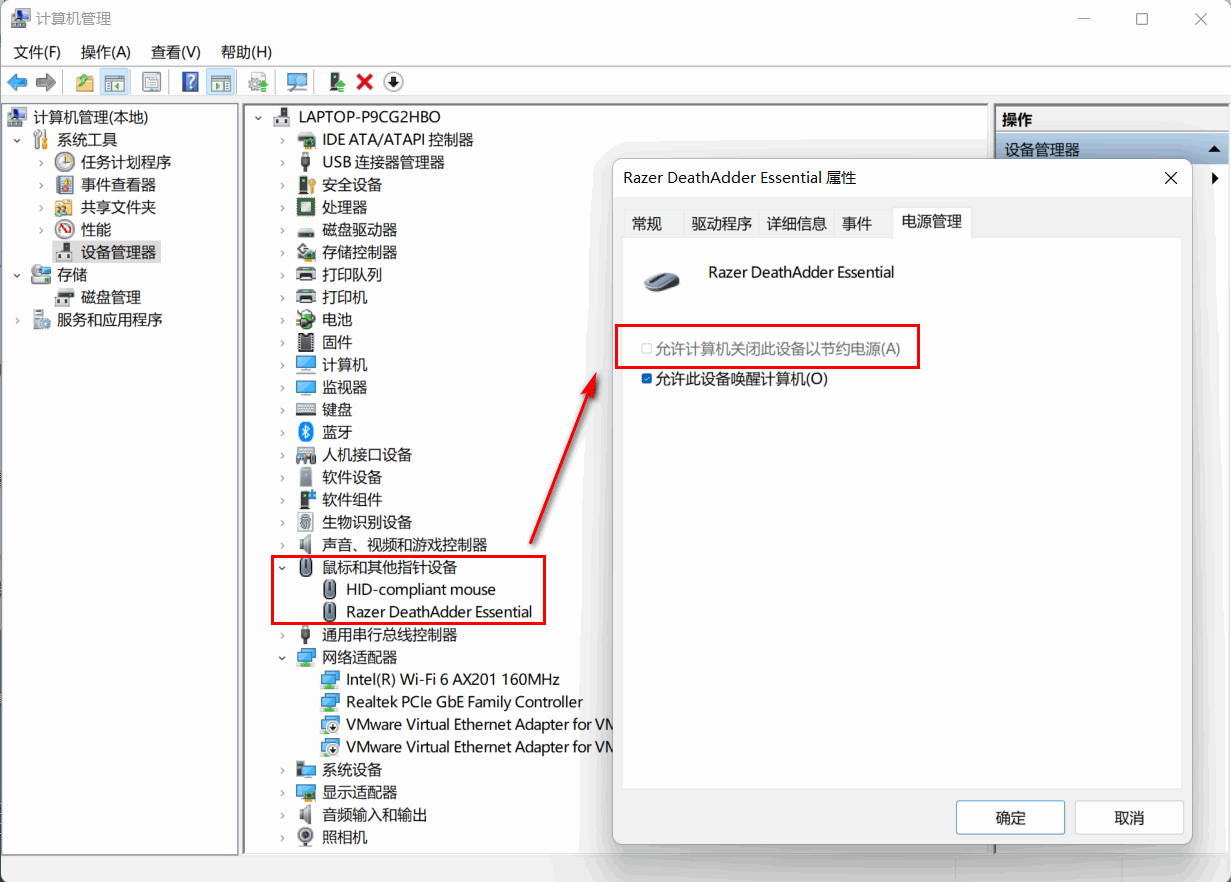Click the scan for hardware changes monitor icon
The width and height of the screenshot is (1231, 882).
[x=297, y=82]
